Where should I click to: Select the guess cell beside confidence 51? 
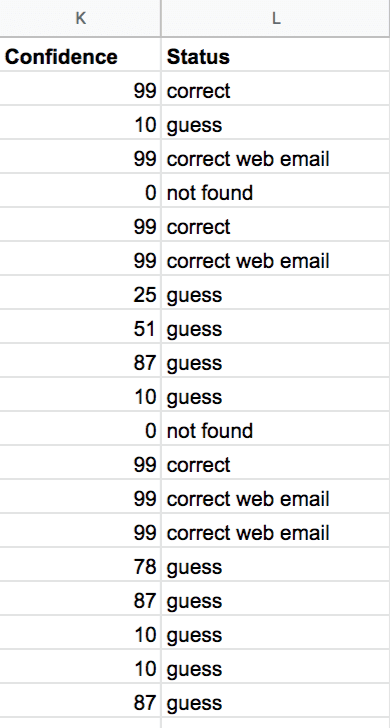pyautogui.click(x=276, y=326)
